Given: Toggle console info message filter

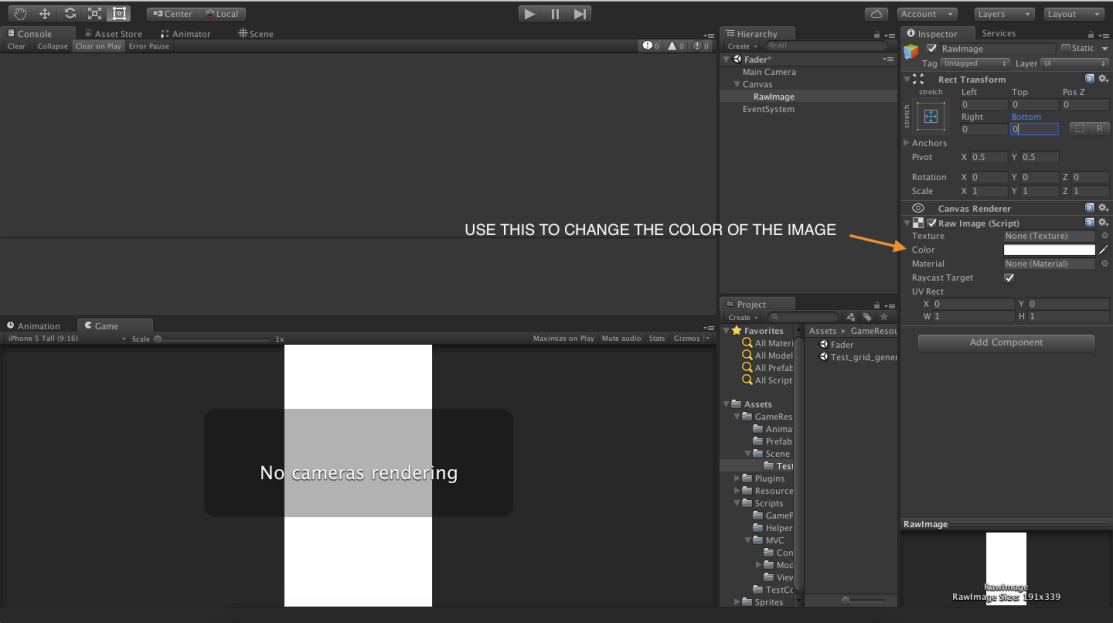Looking at the screenshot, I should coord(651,46).
